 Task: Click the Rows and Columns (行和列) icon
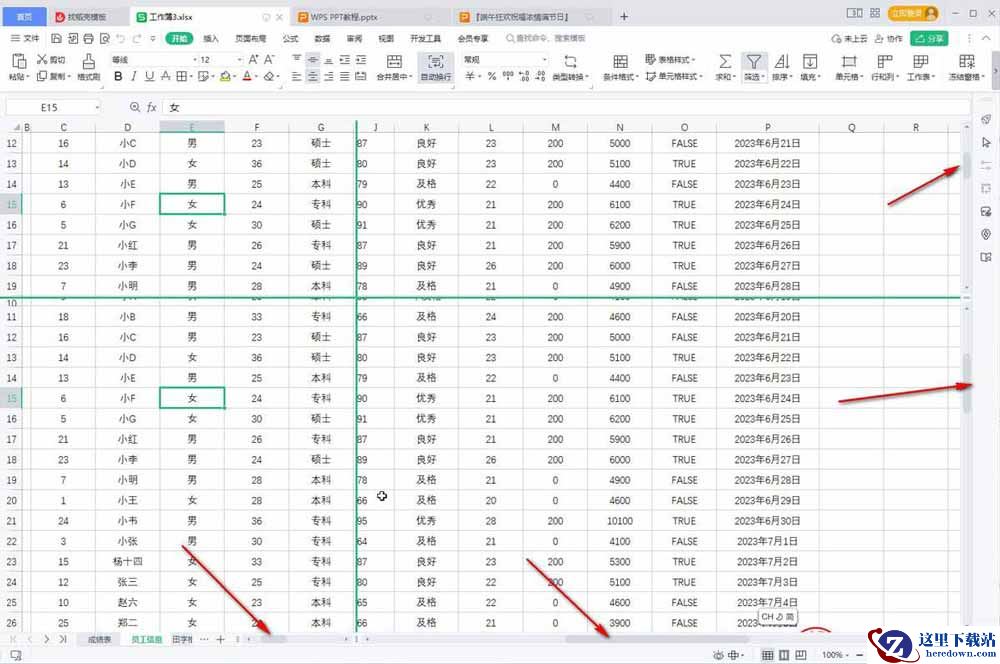point(885,61)
